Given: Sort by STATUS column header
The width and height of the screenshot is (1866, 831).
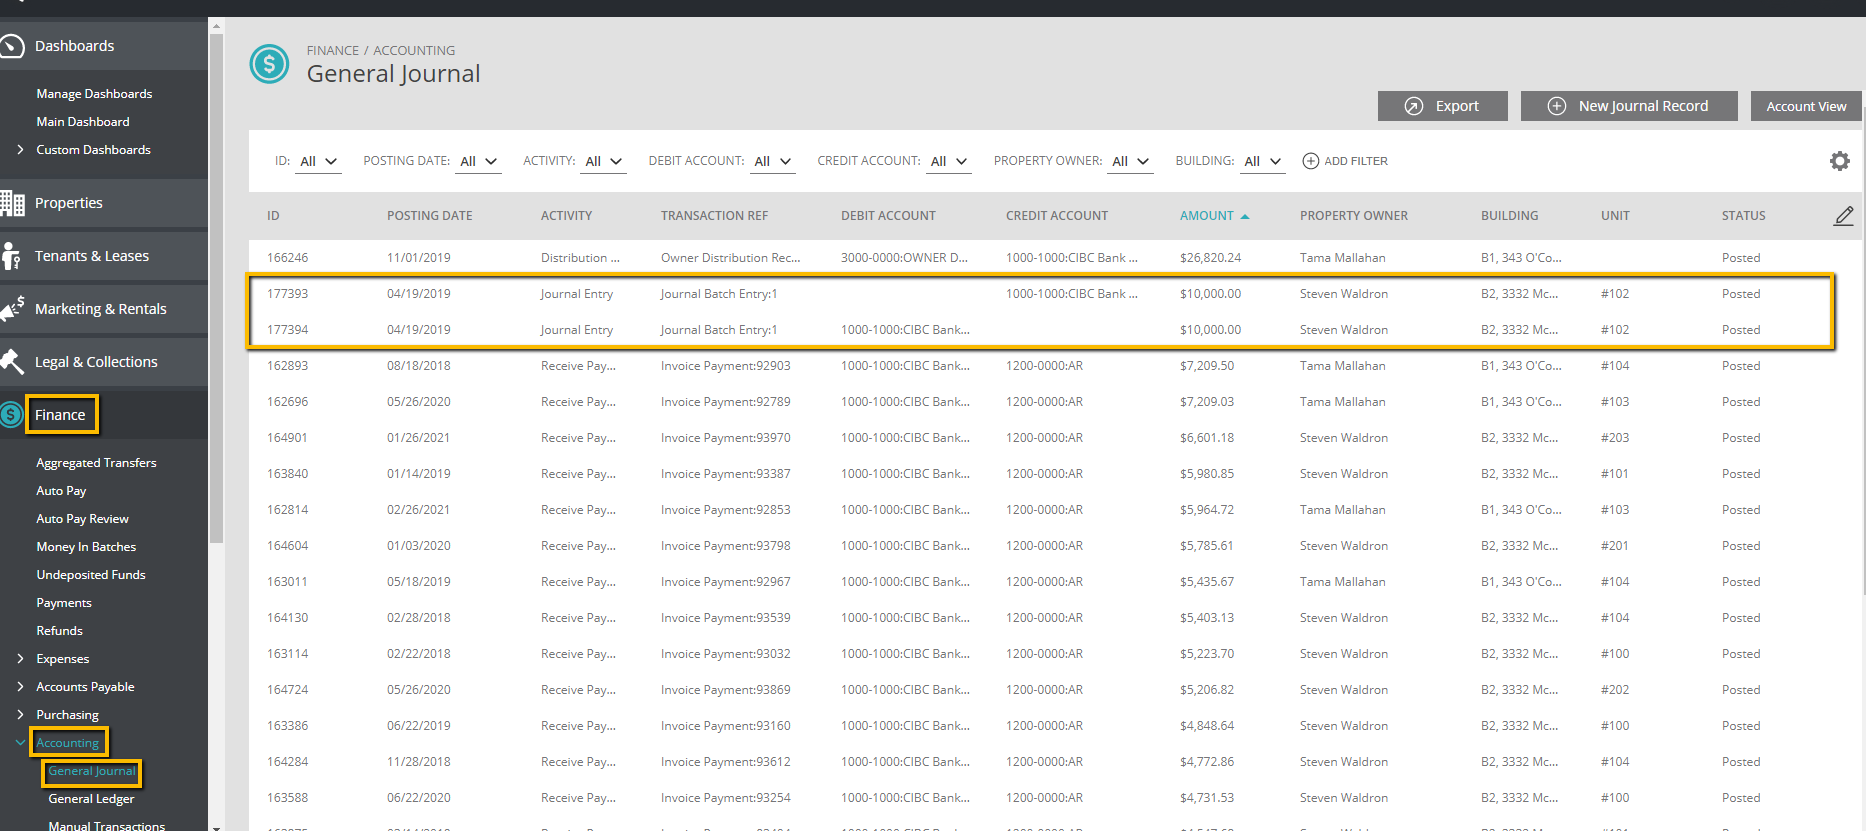Looking at the screenshot, I should click(1743, 216).
